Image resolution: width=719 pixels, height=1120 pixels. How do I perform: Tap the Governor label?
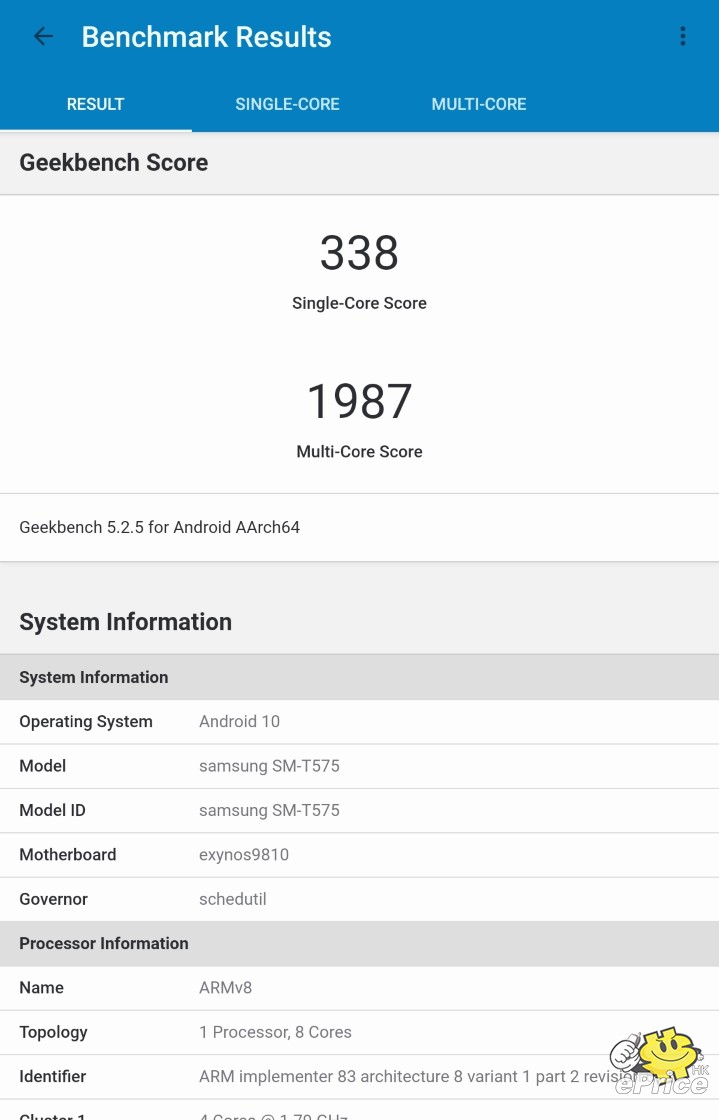click(x=54, y=899)
